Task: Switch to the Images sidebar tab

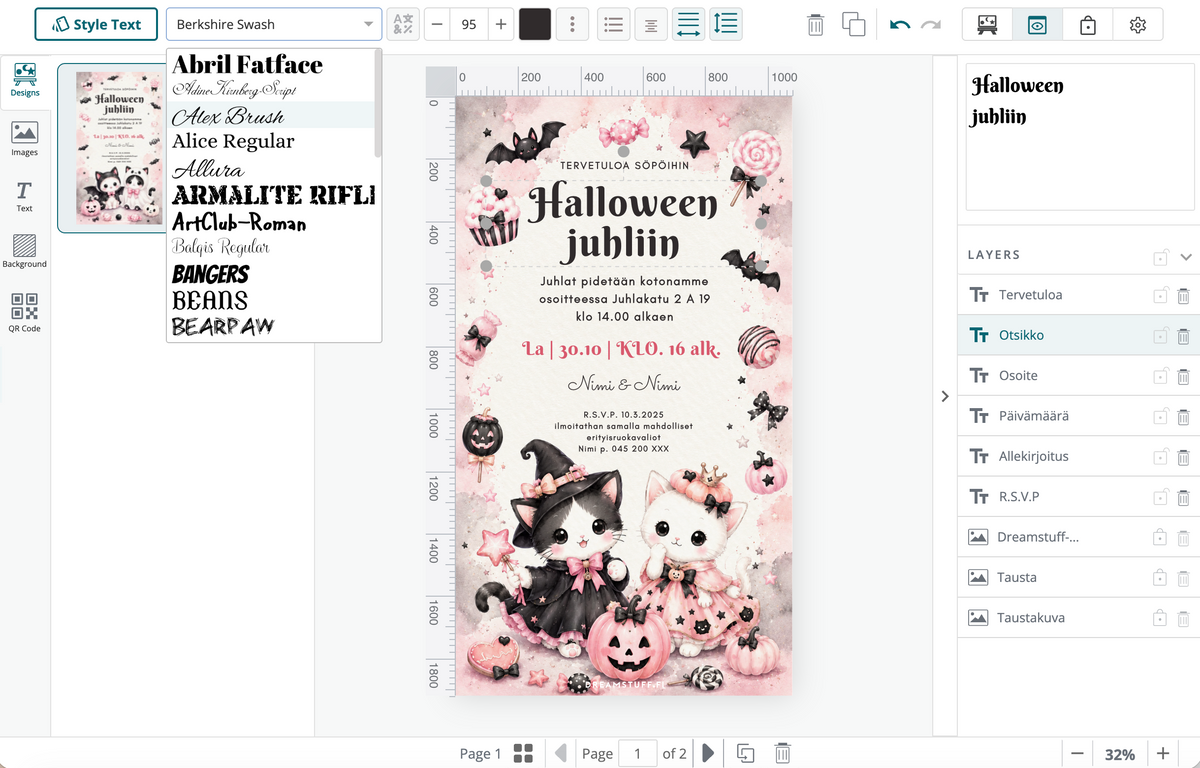Action: point(25,139)
